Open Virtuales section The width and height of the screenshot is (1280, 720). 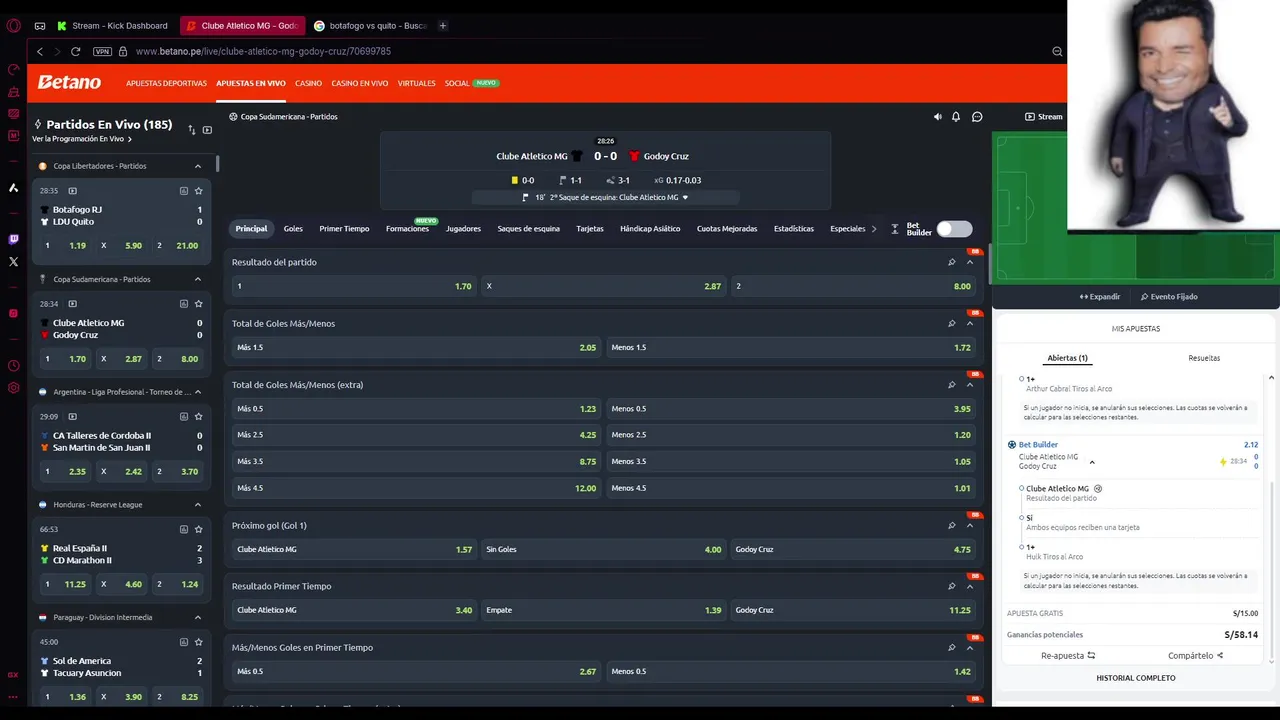pyautogui.click(x=416, y=83)
